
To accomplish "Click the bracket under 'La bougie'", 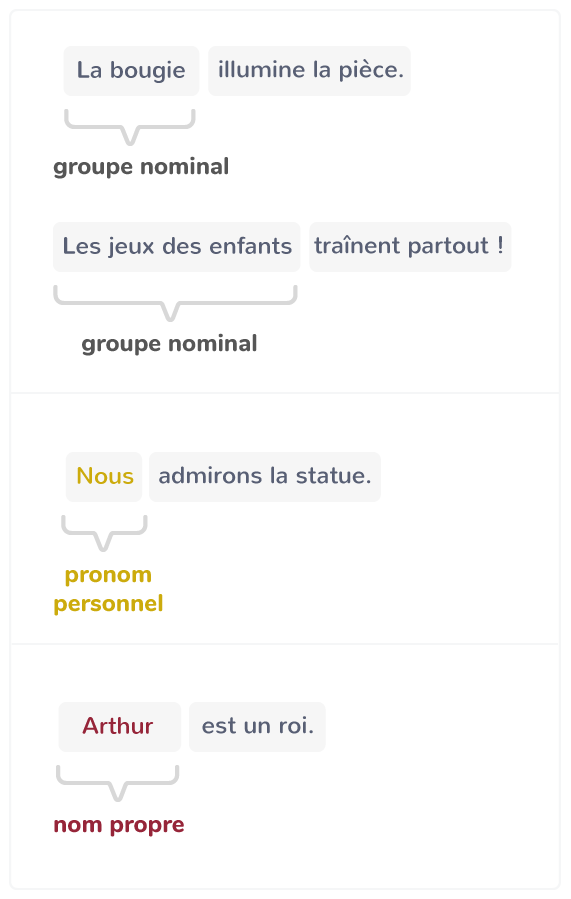I will [x=130, y=127].
